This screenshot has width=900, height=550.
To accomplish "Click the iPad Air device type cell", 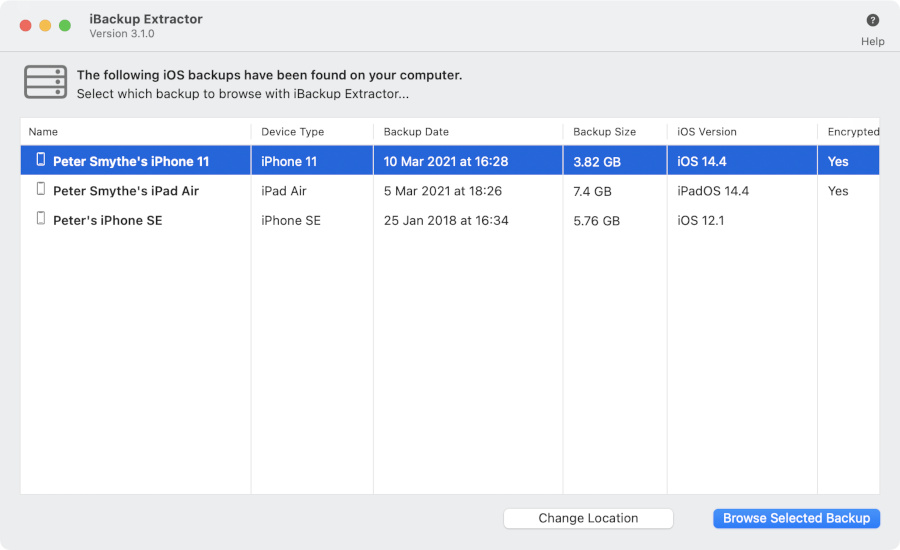I will click(284, 191).
